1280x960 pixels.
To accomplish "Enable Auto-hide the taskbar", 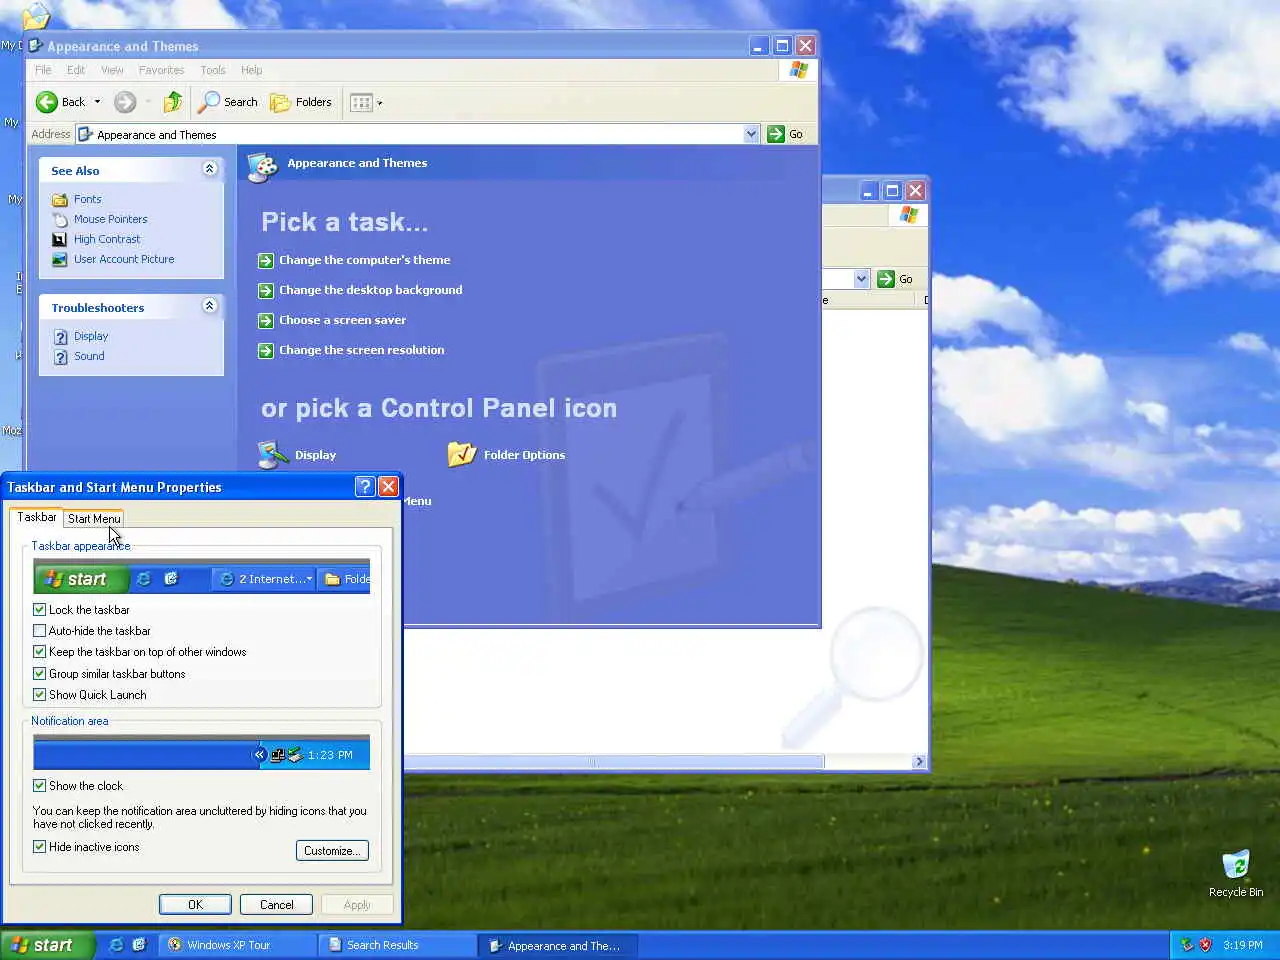I will tap(40, 631).
